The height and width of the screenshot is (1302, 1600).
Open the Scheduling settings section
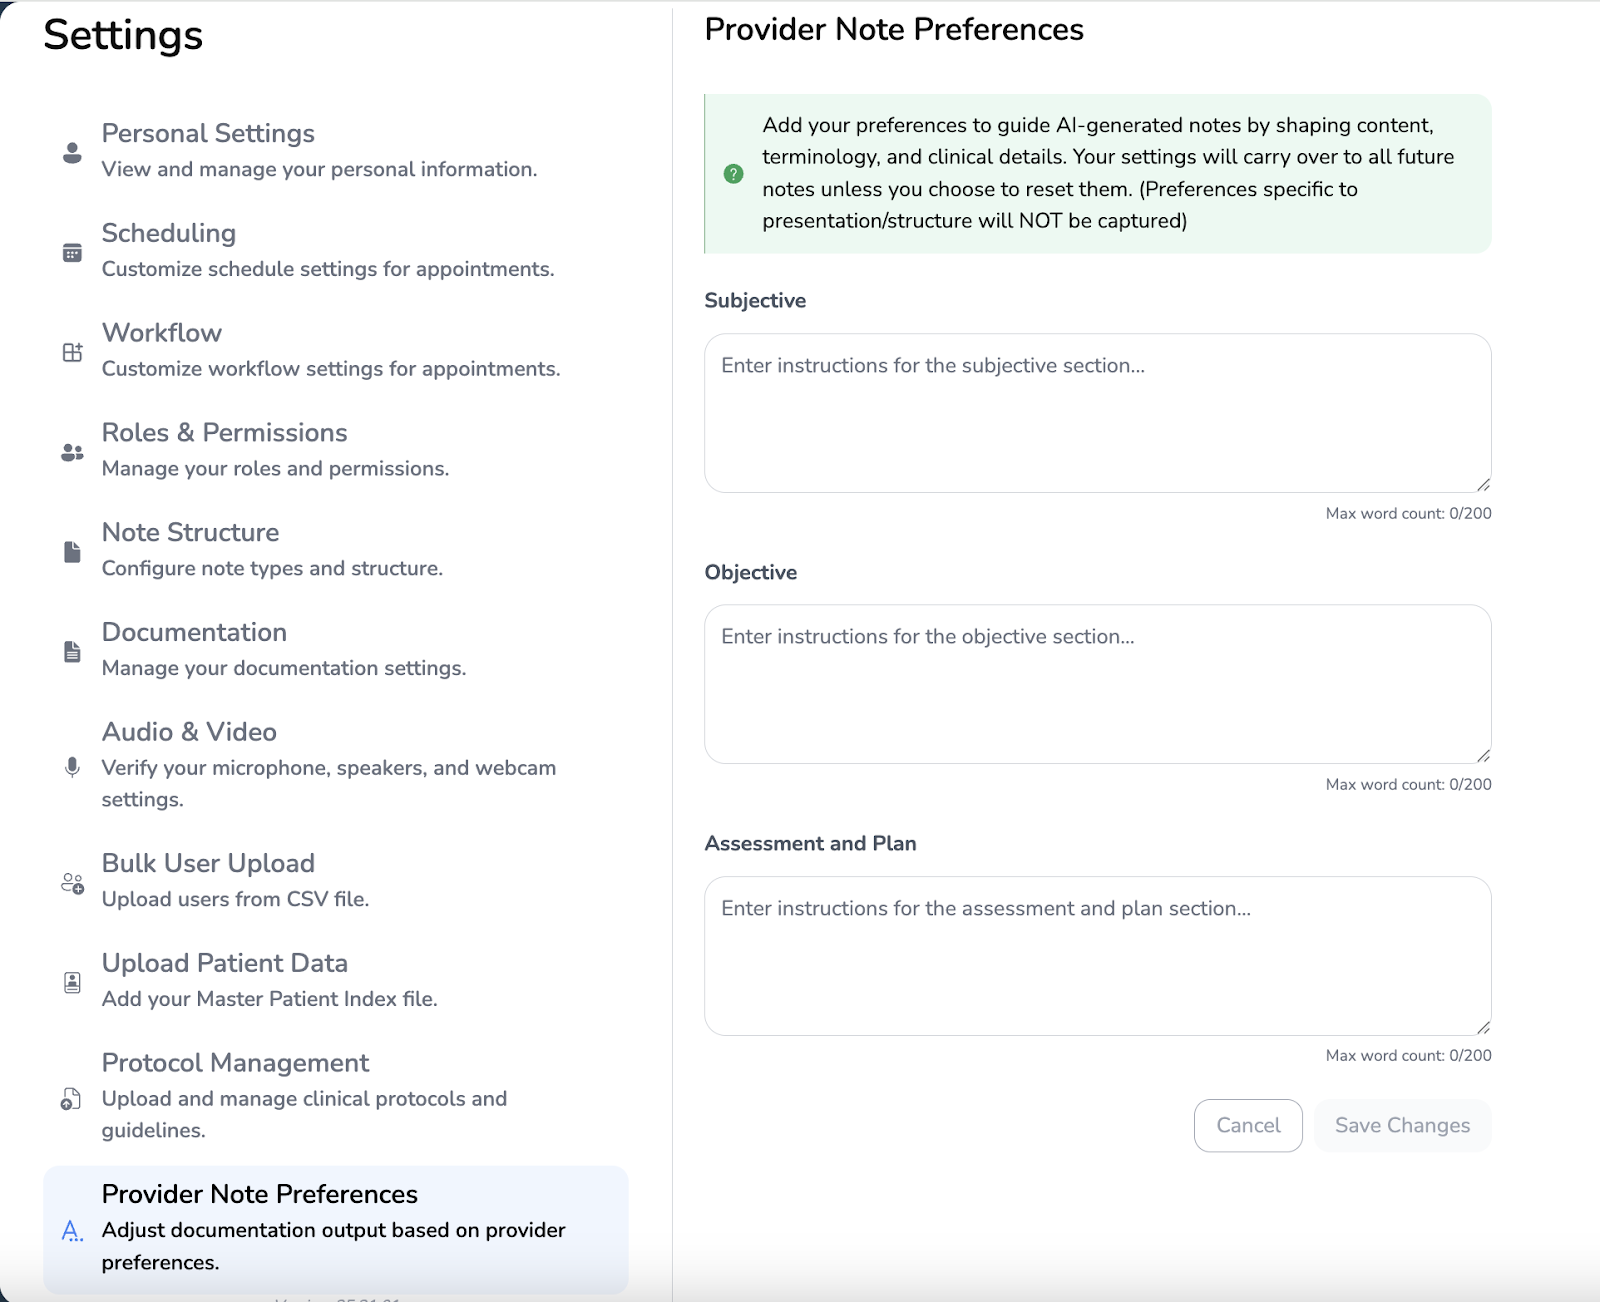(x=168, y=233)
